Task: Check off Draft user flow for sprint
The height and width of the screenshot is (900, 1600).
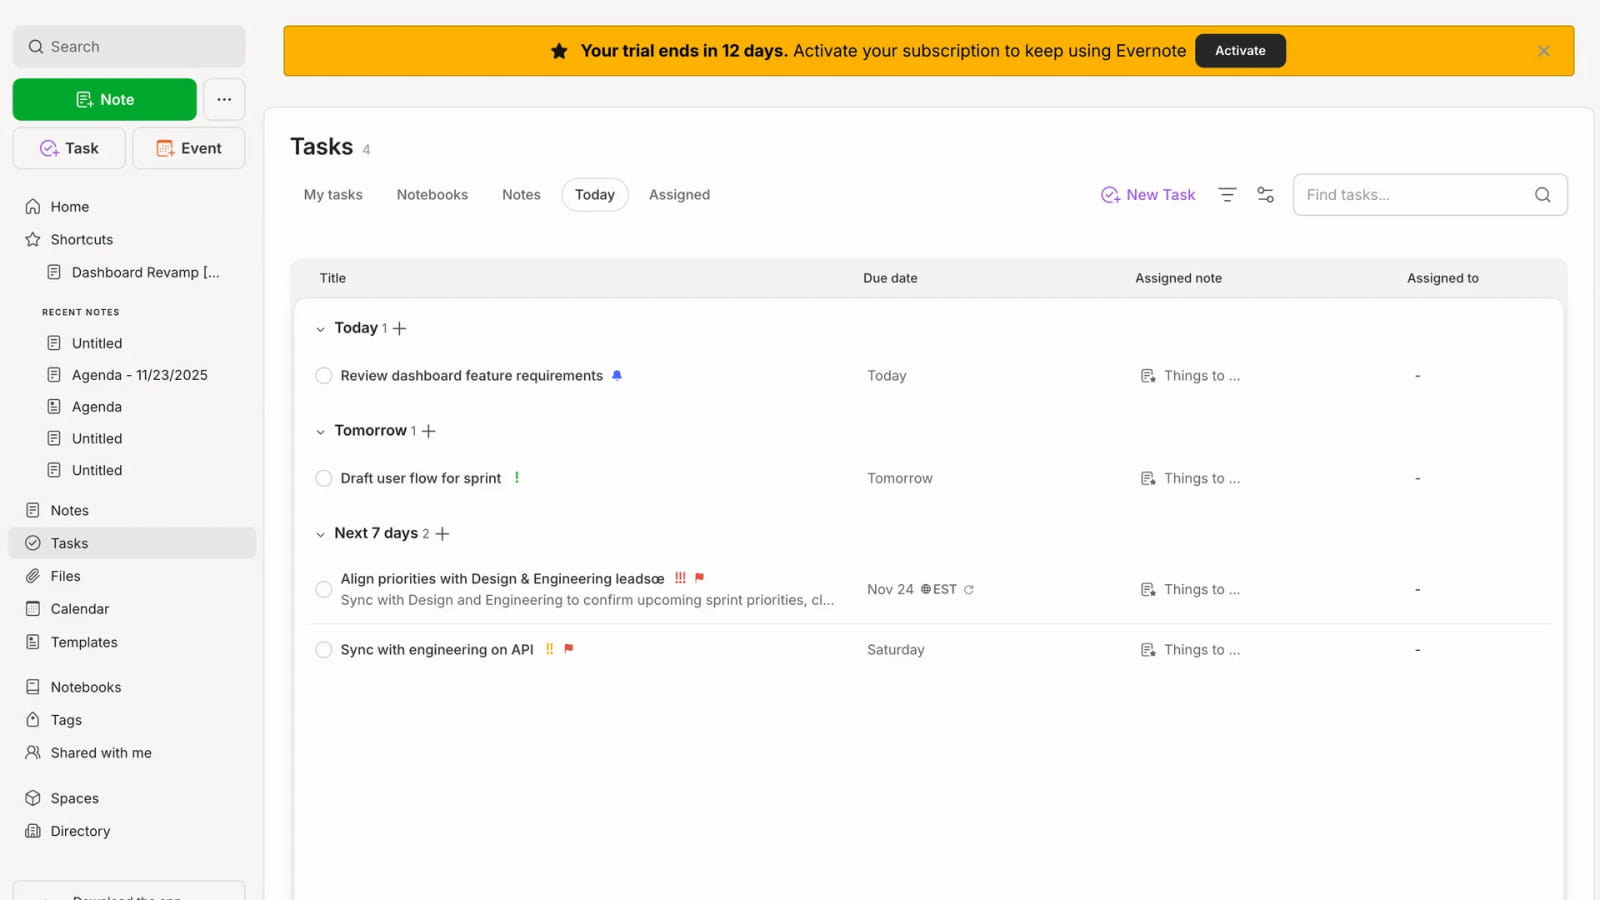Action: pos(323,478)
